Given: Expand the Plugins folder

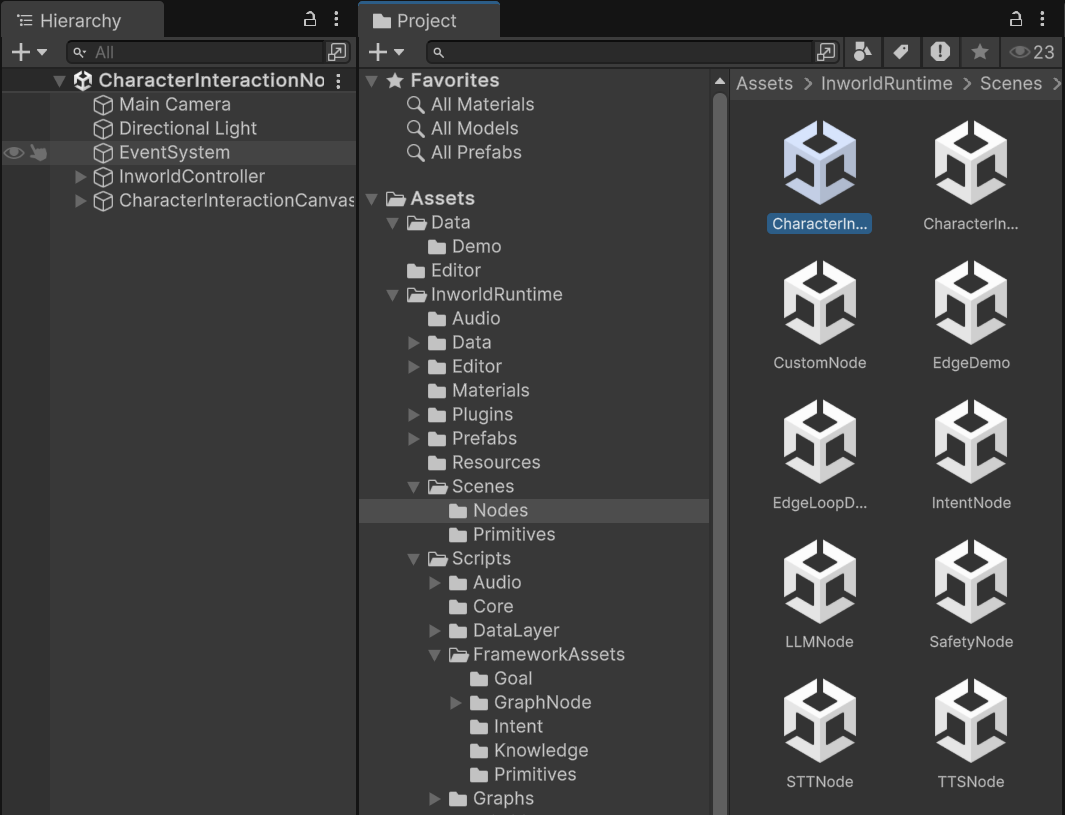Looking at the screenshot, I should (x=414, y=414).
